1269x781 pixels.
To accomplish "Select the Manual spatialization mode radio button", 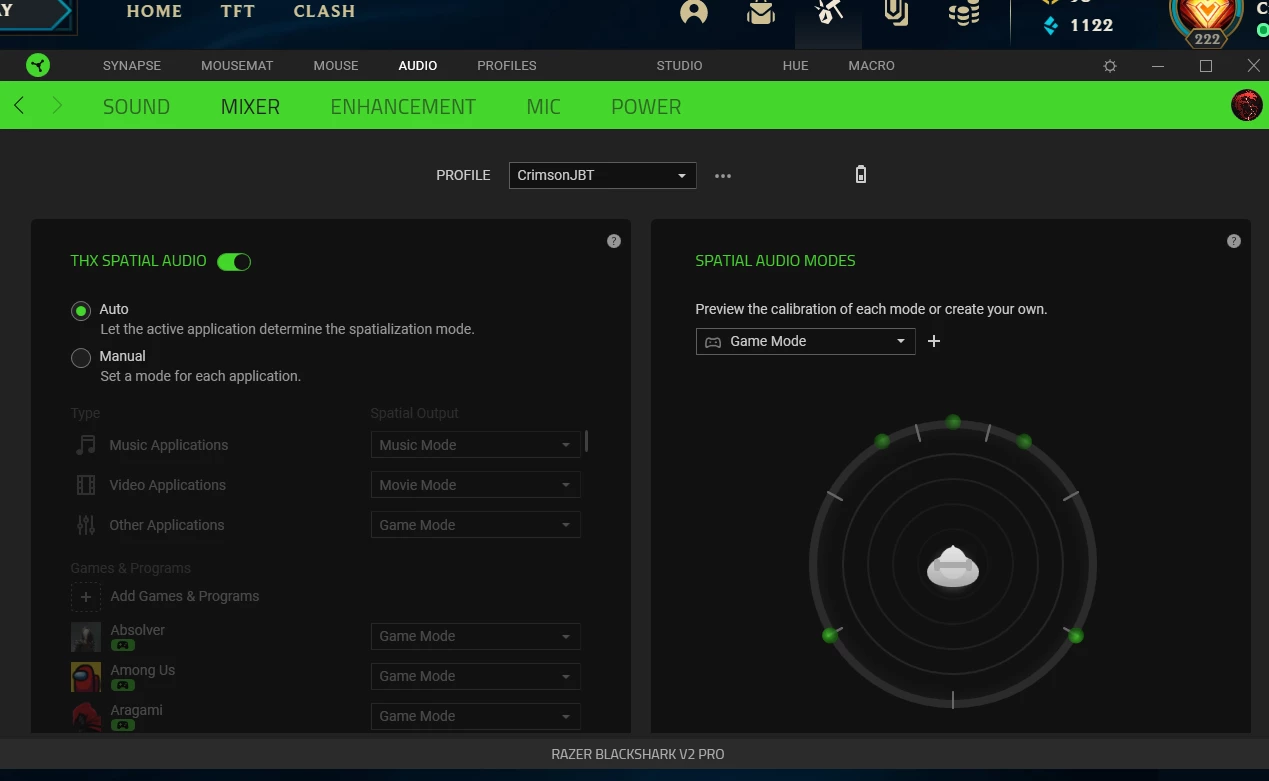I will pyautogui.click(x=80, y=357).
